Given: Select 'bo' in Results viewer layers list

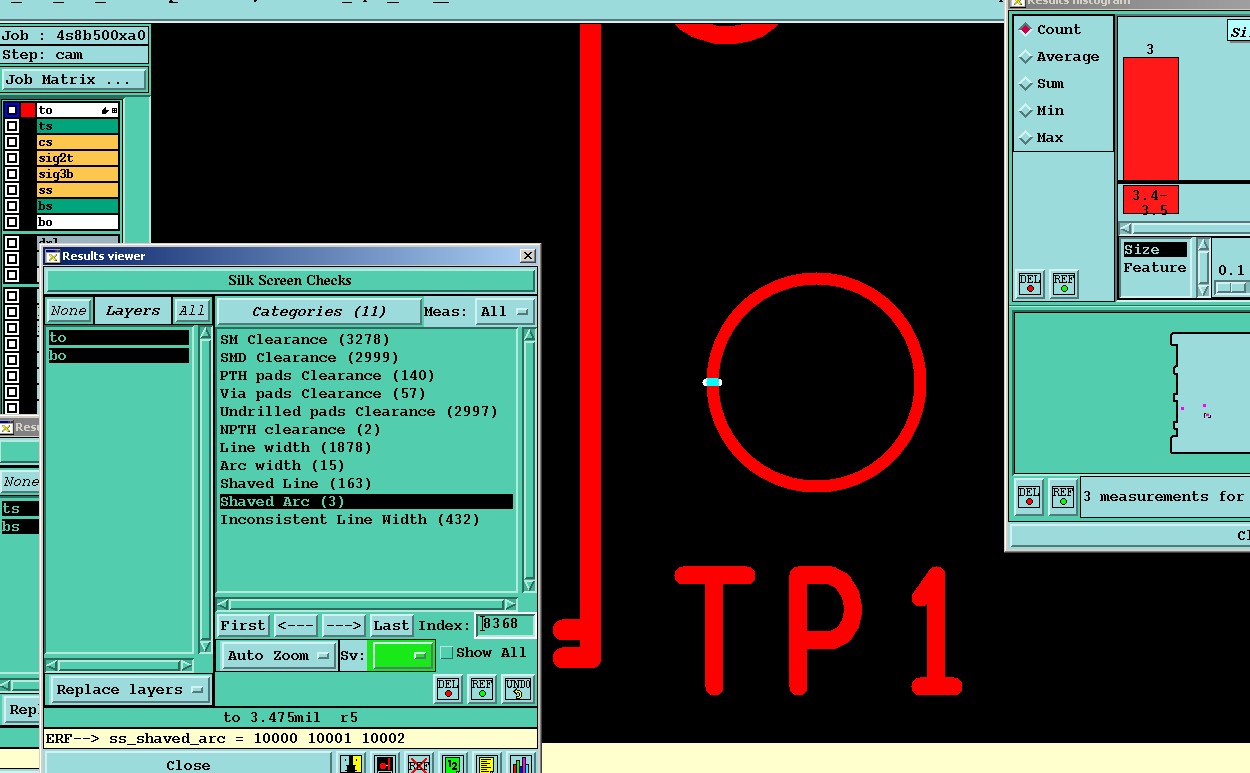Looking at the screenshot, I should [119, 356].
